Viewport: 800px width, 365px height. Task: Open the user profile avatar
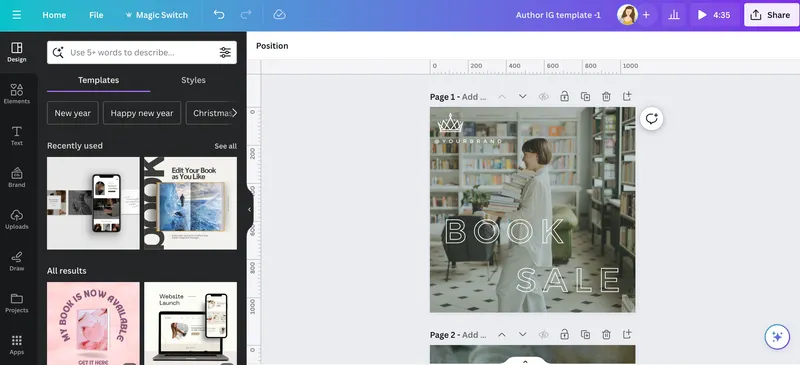click(x=627, y=15)
